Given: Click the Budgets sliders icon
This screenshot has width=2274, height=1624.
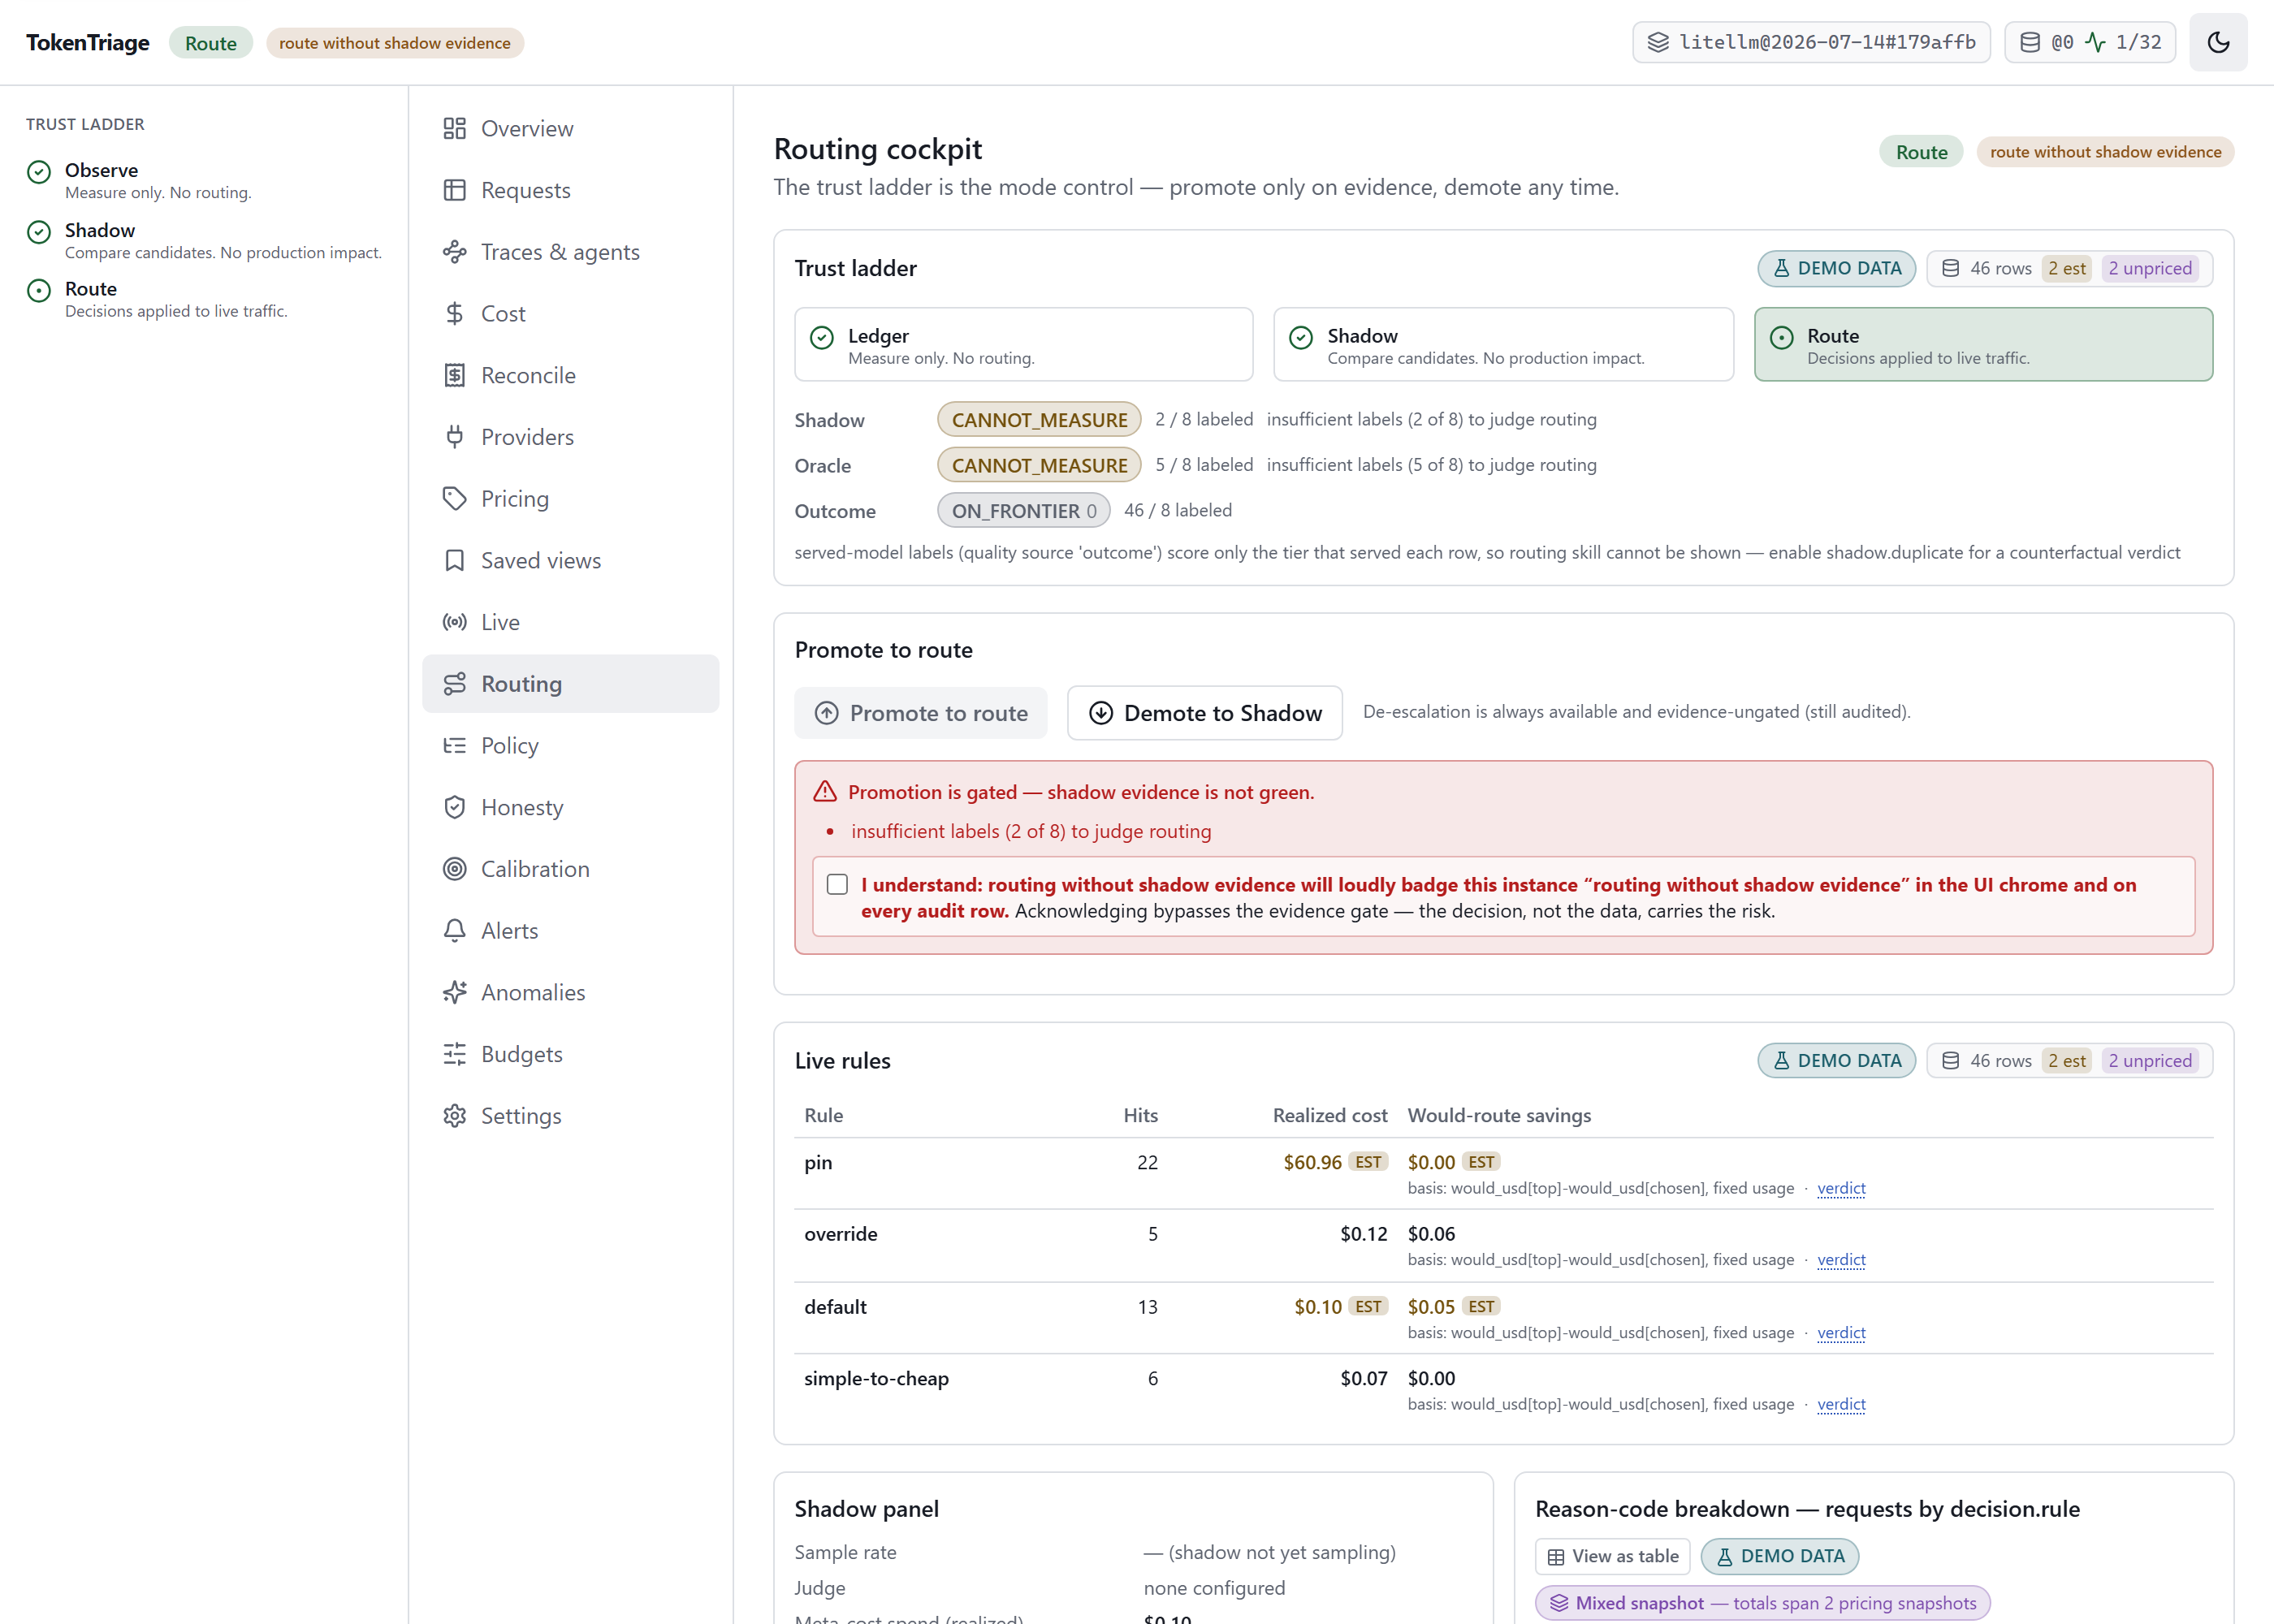Looking at the screenshot, I should click(454, 1054).
